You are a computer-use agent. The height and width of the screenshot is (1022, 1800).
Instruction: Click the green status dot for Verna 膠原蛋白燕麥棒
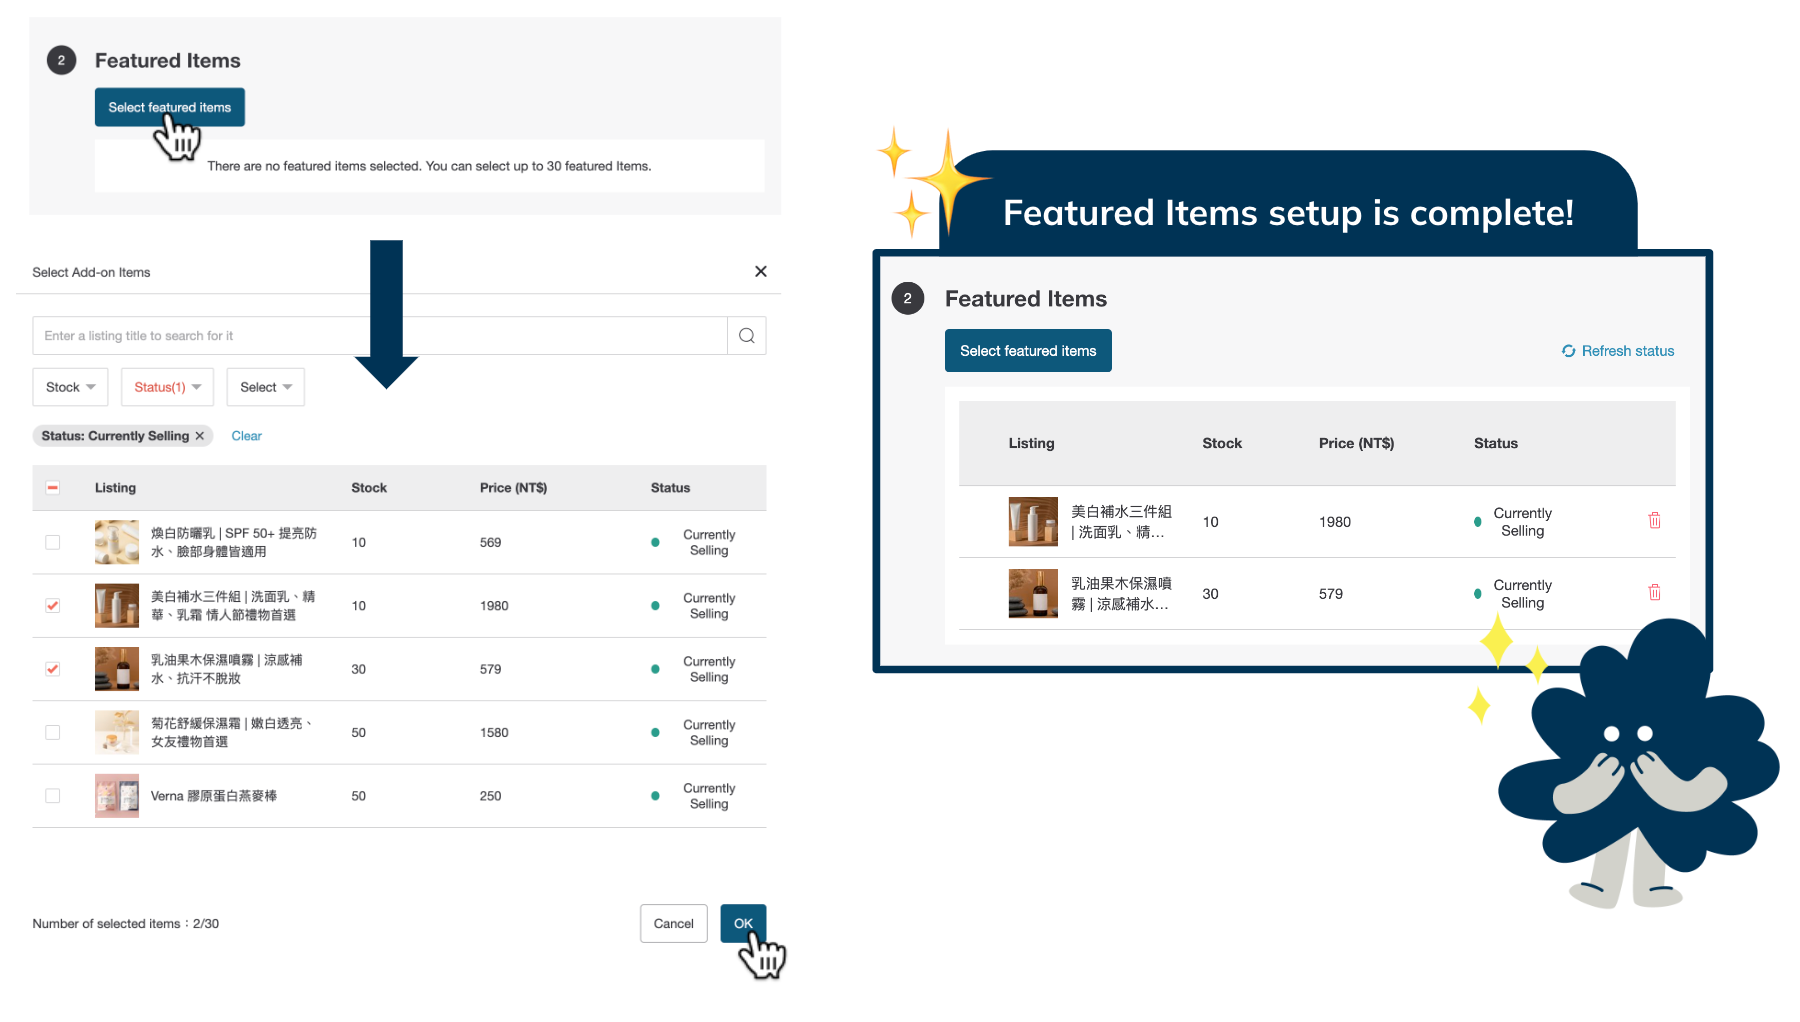(655, 795)
